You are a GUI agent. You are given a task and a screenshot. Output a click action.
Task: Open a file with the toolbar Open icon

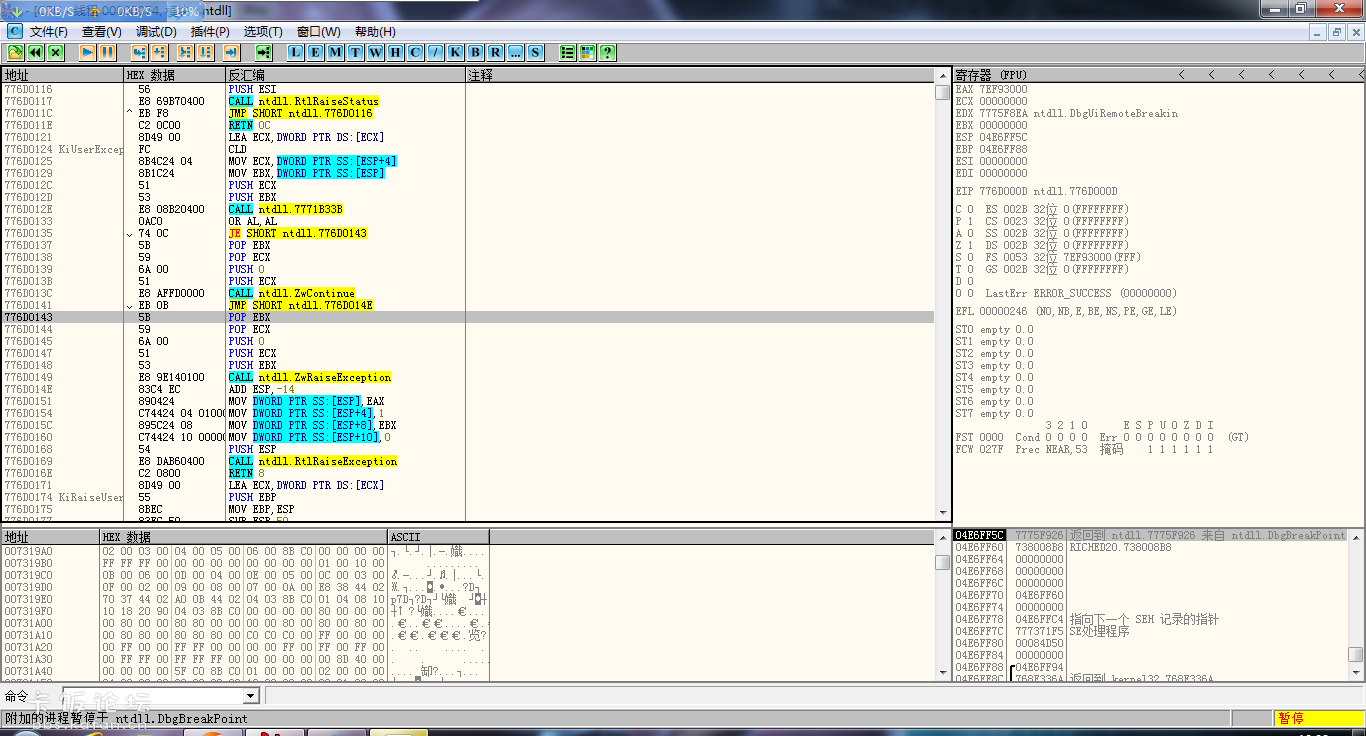pos(16,52)
